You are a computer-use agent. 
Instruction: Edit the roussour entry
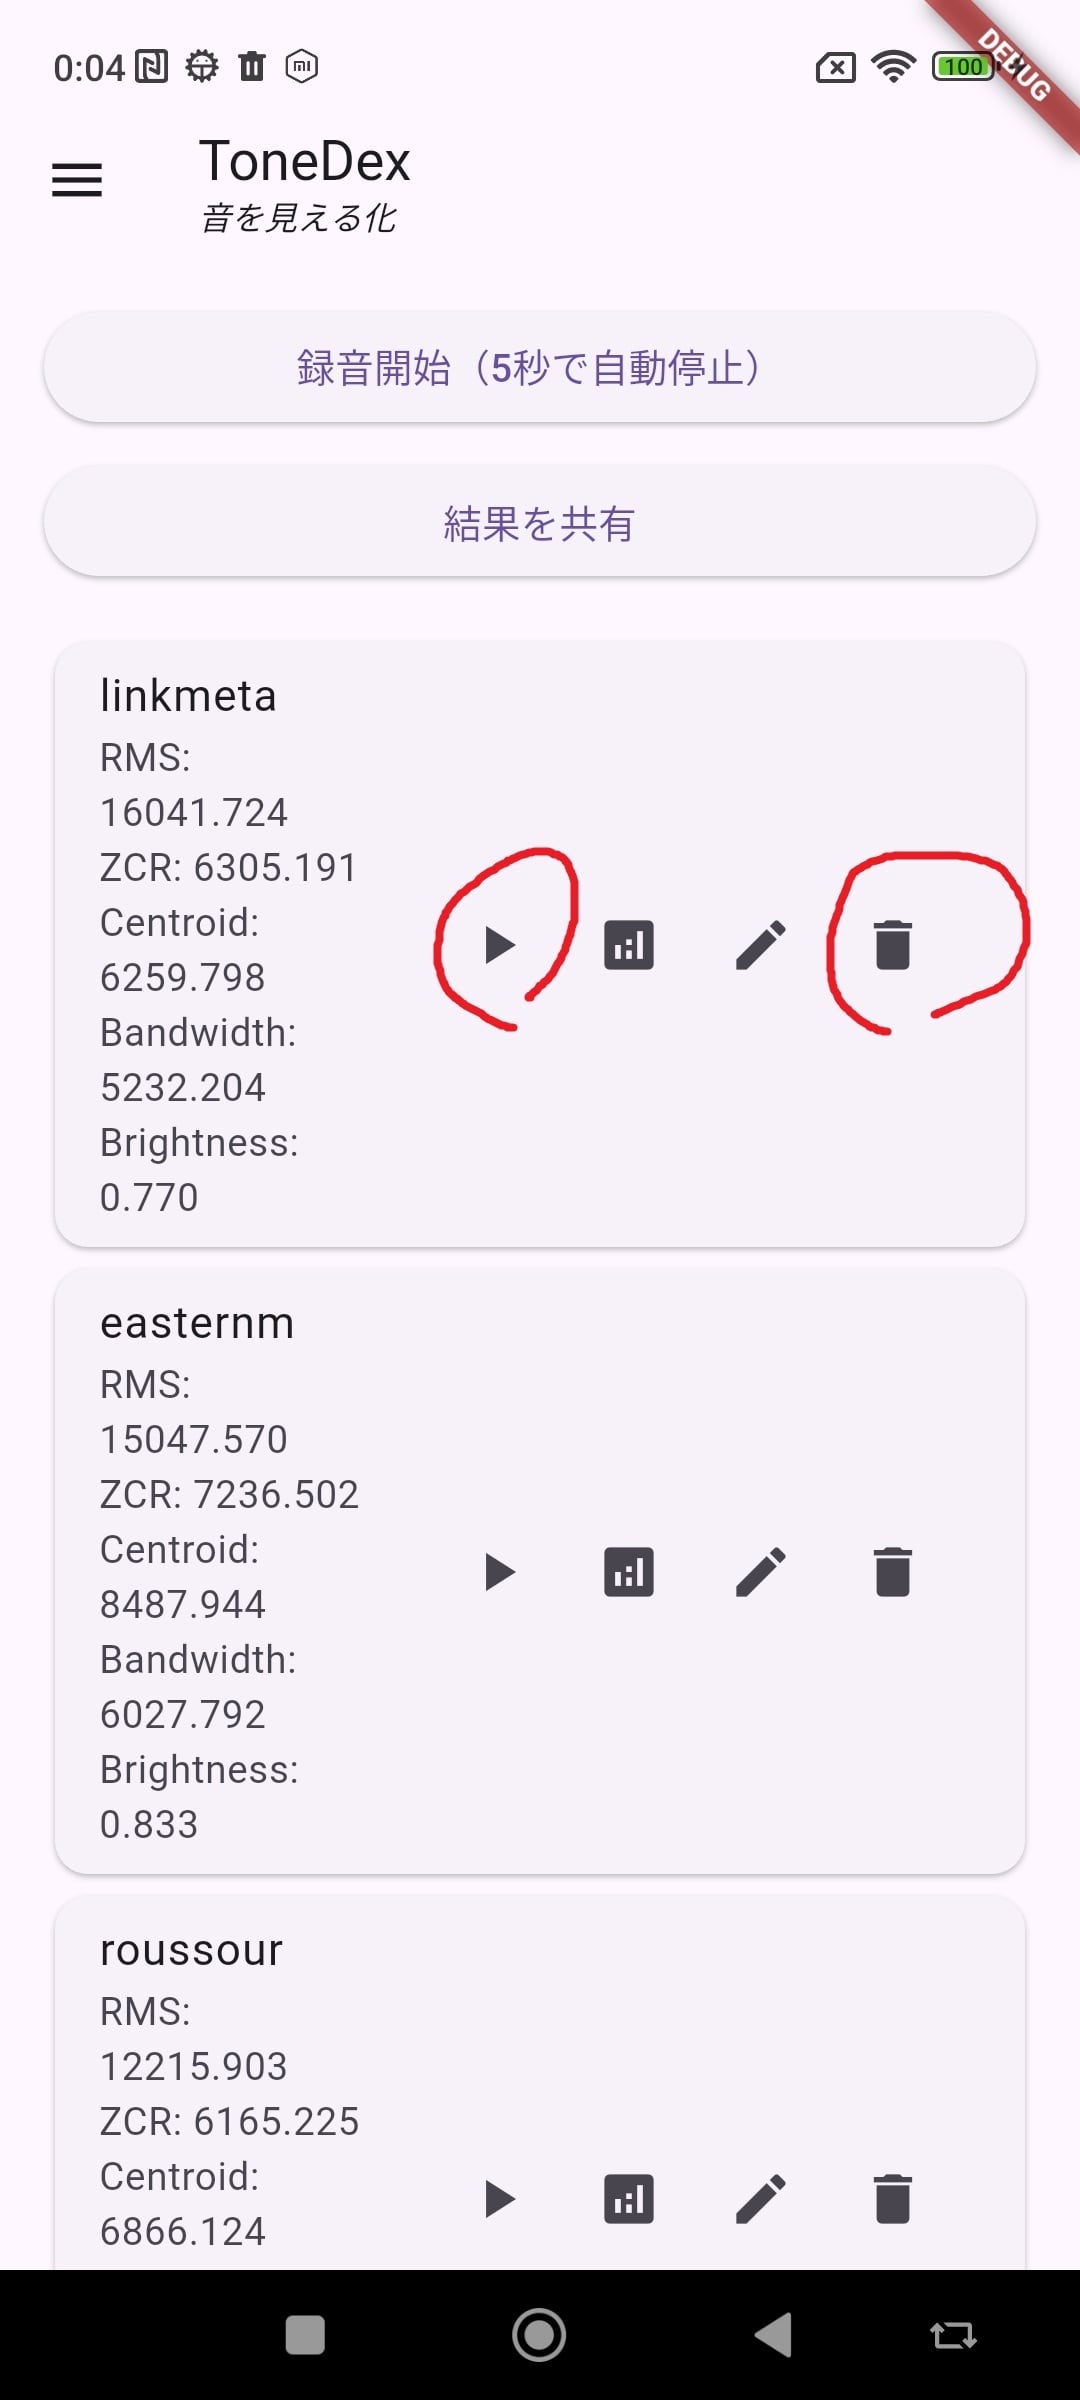pos(761,2199)
